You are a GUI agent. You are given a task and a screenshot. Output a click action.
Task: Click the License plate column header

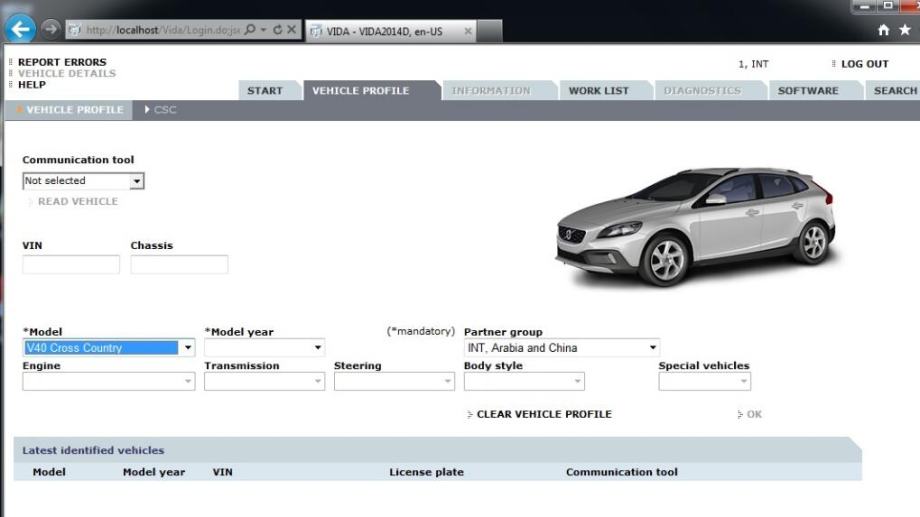(427, 472)
